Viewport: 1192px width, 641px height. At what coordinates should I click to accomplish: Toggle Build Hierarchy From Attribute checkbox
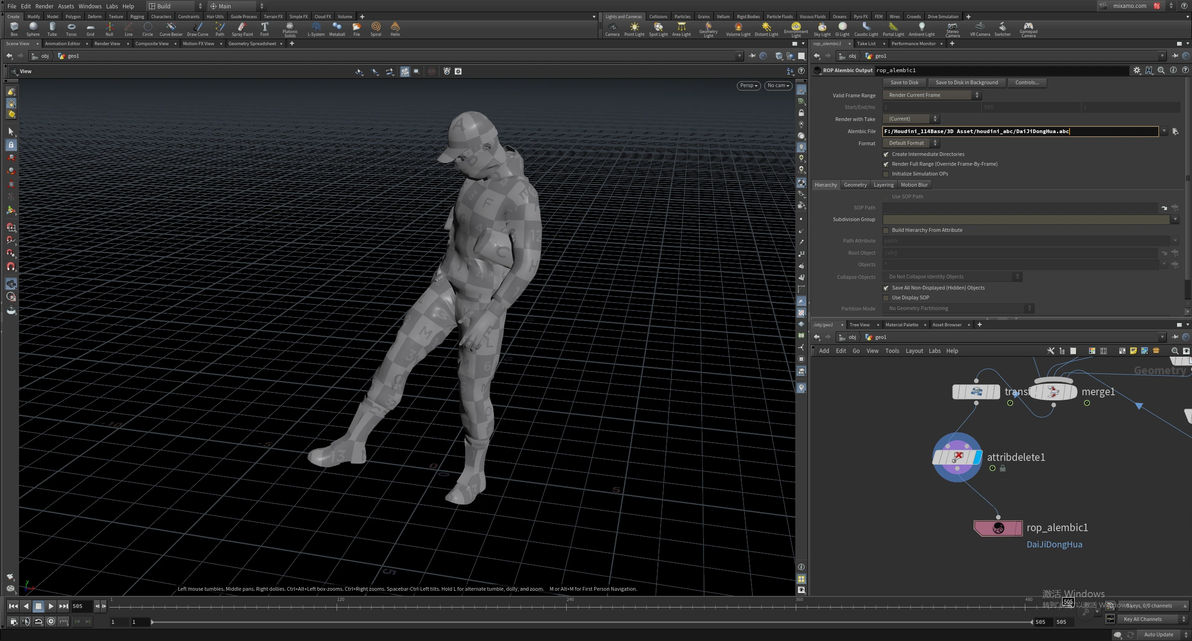click(886, 230)
